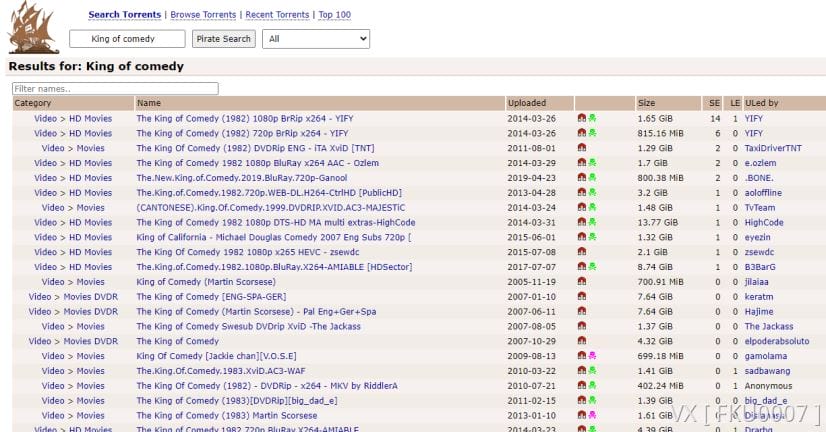Click magnet icon for AMIABLE [HDSector] 1080p row

tap(582, 267)
